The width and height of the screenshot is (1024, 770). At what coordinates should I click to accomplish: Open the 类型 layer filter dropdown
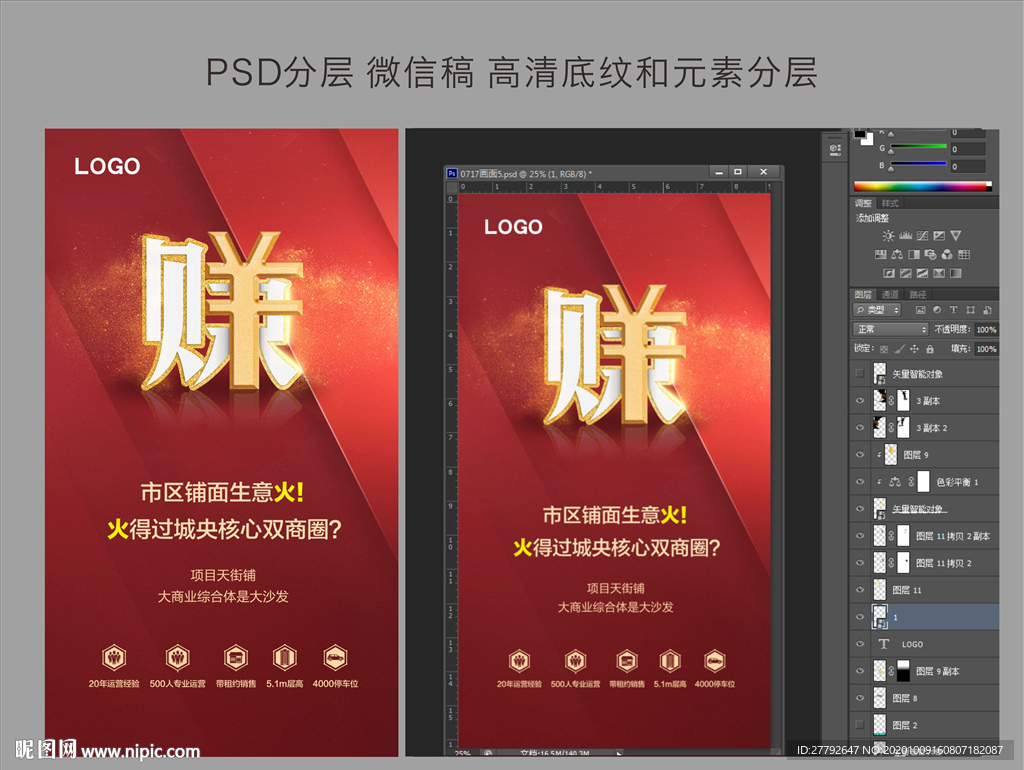(877, 310)
